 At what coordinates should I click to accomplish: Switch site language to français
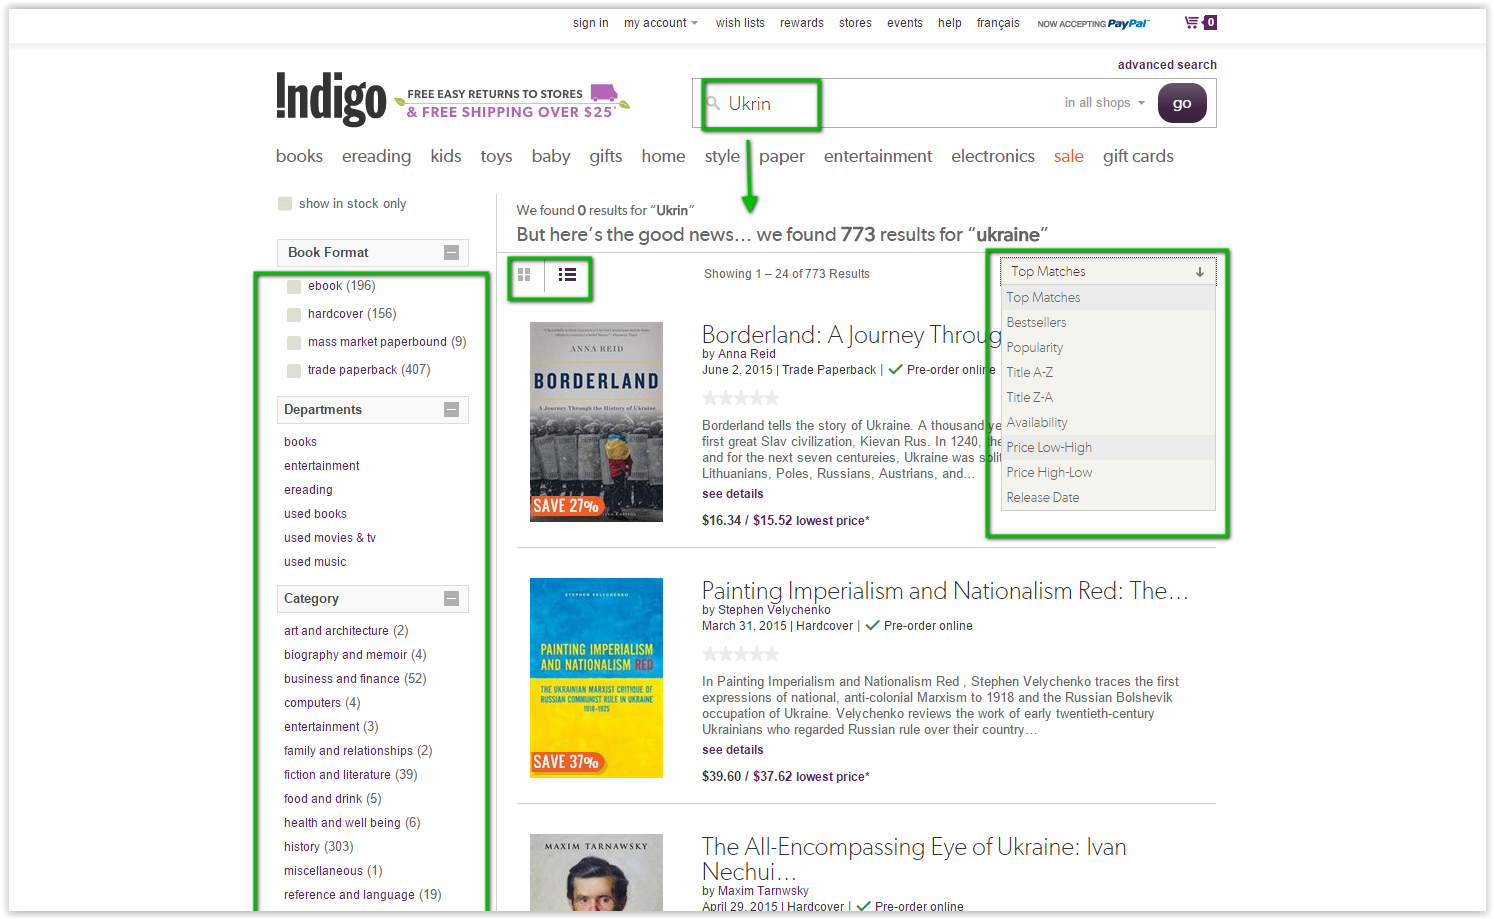[998, 23]
